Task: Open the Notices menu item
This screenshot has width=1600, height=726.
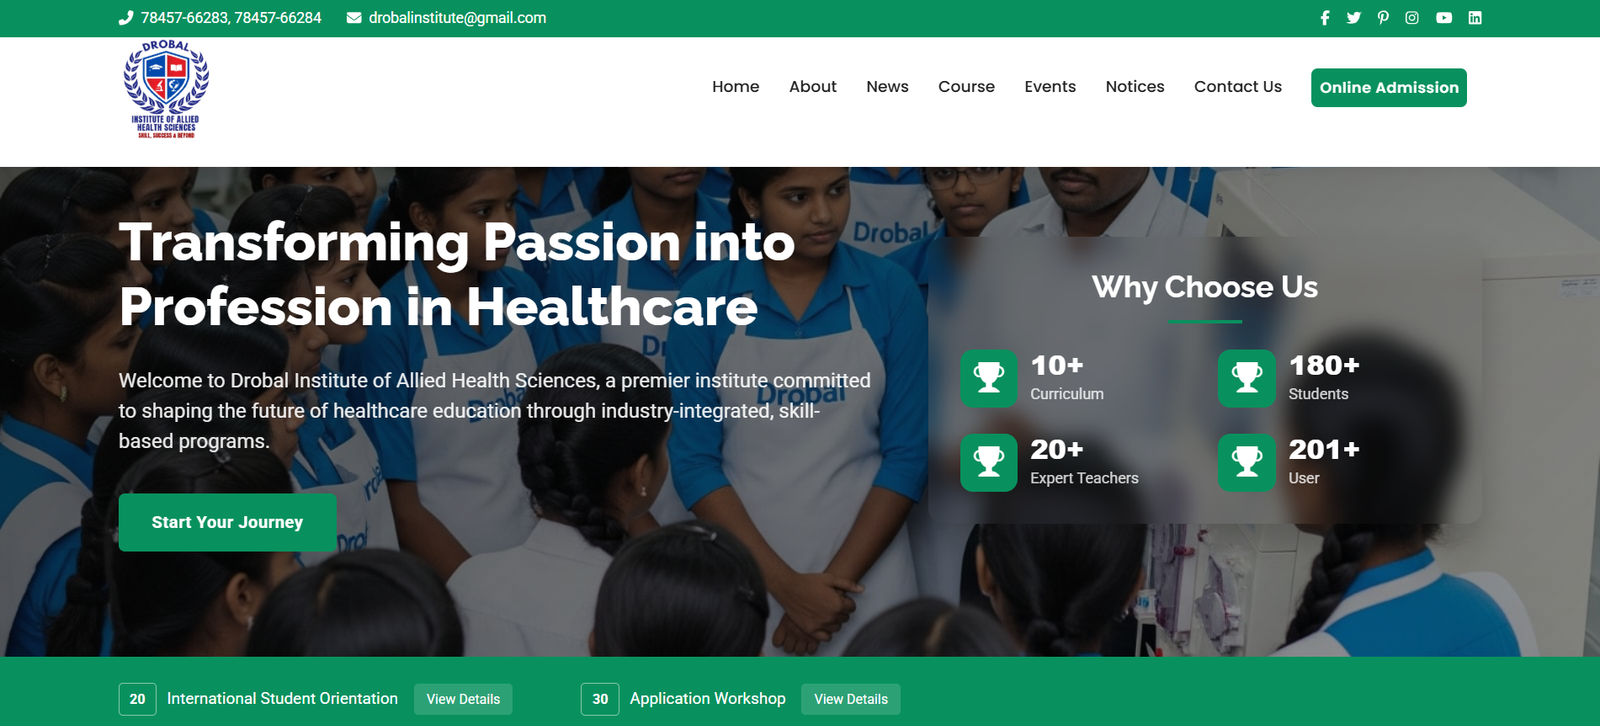Action: point(1135,87)
